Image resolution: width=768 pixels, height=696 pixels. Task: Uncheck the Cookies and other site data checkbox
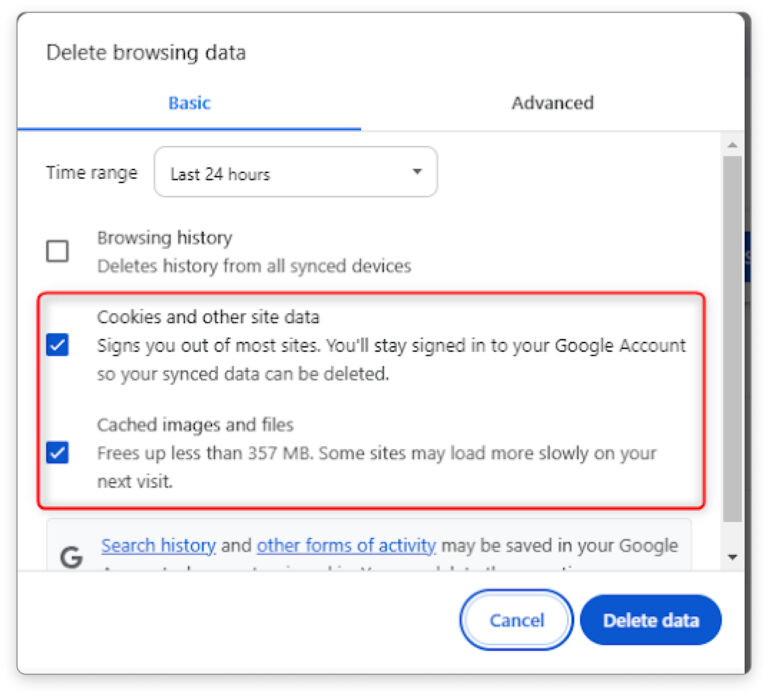[58, 346]
